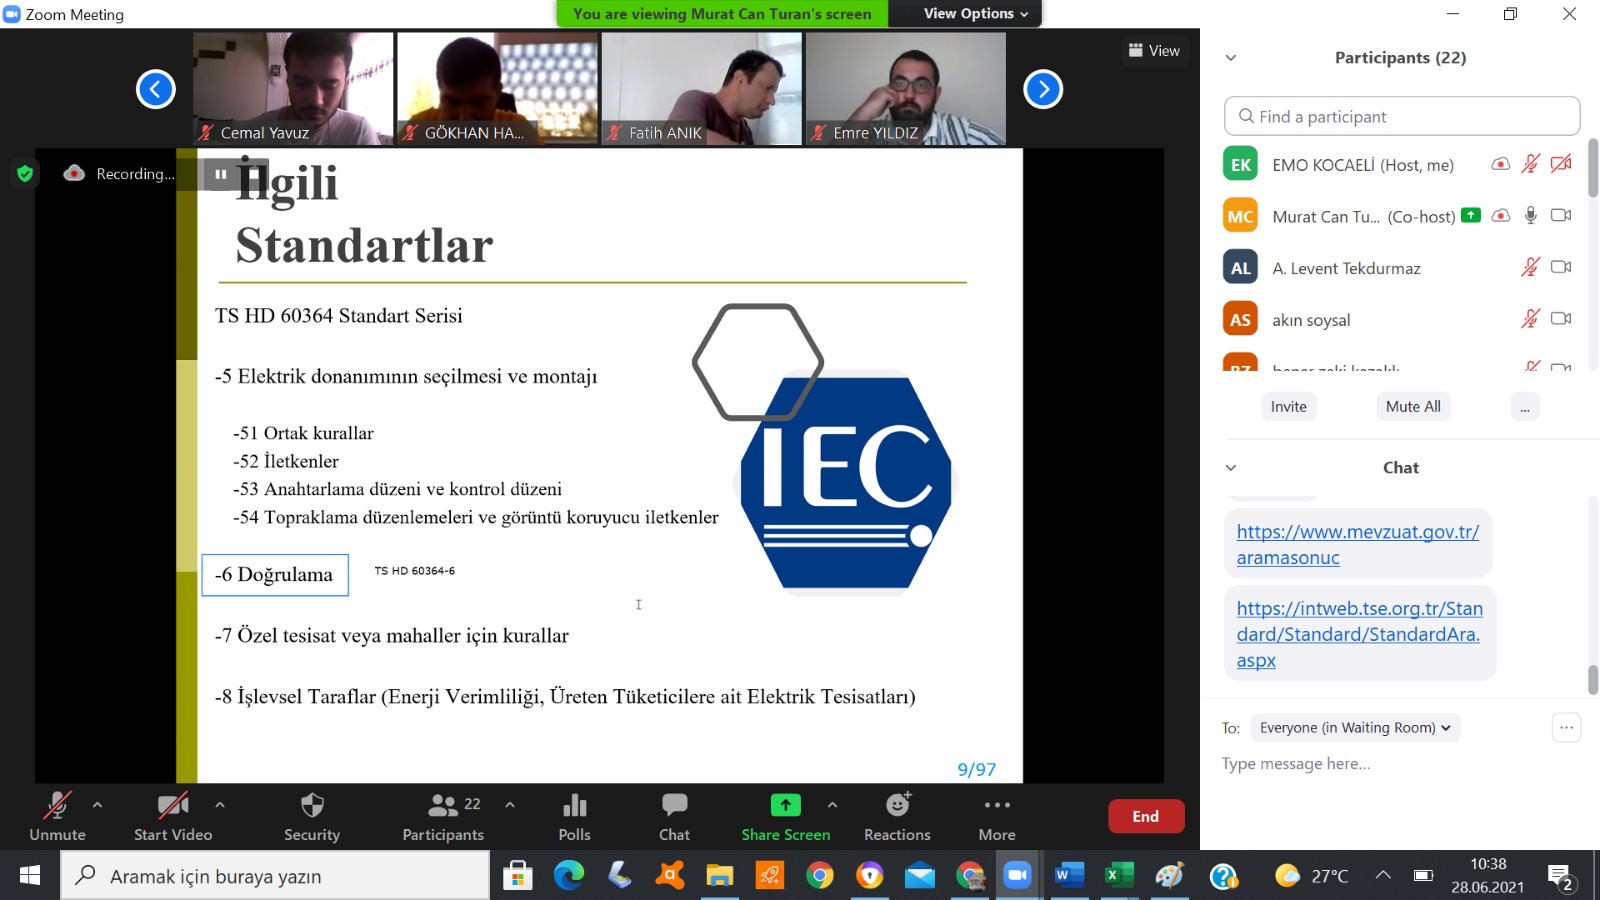Click the cloud Recording indicator icon
This screenshot has height=900, width=1600.
coord(74,173)
